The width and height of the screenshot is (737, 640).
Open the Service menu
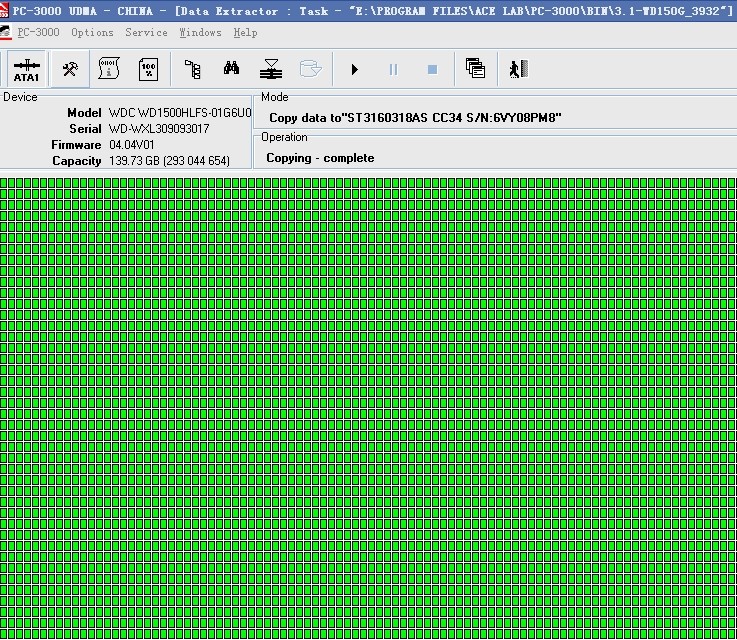pyautogui.click(x=146, y=32)
